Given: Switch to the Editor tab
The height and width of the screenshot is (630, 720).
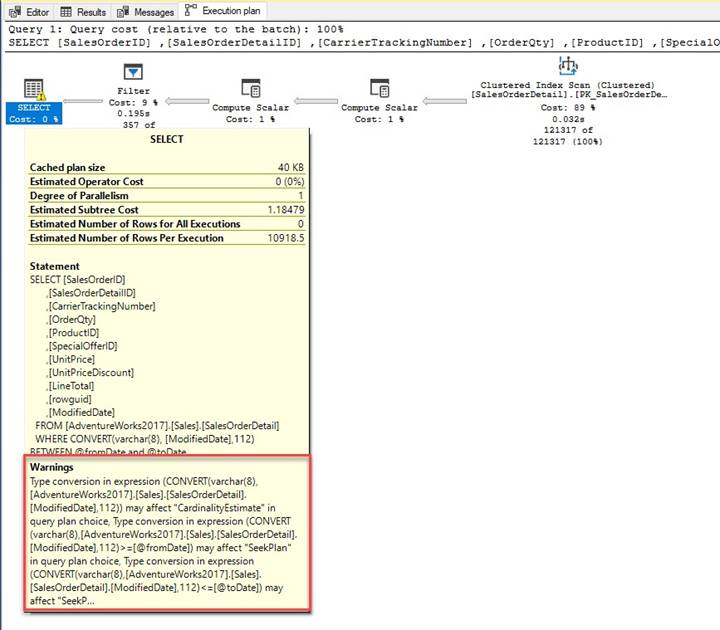Looking at the screenshot, I should [x=28, y=12].
